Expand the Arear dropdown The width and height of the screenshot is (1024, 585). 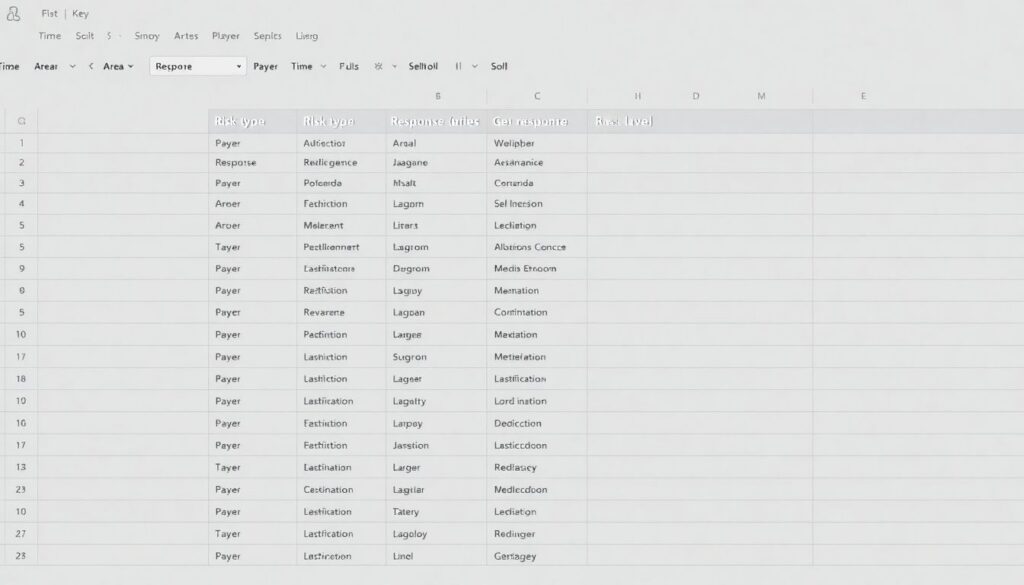pos(73,66)
